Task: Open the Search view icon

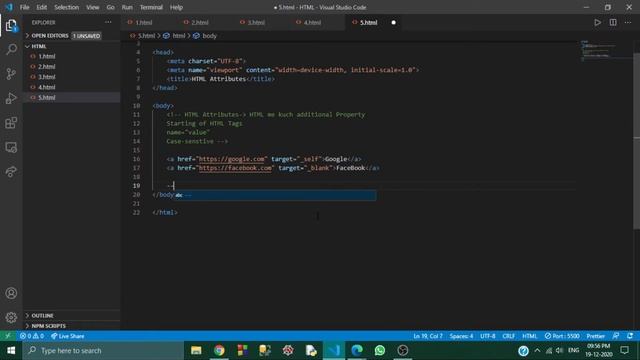Action: click(x=11, y=49)
